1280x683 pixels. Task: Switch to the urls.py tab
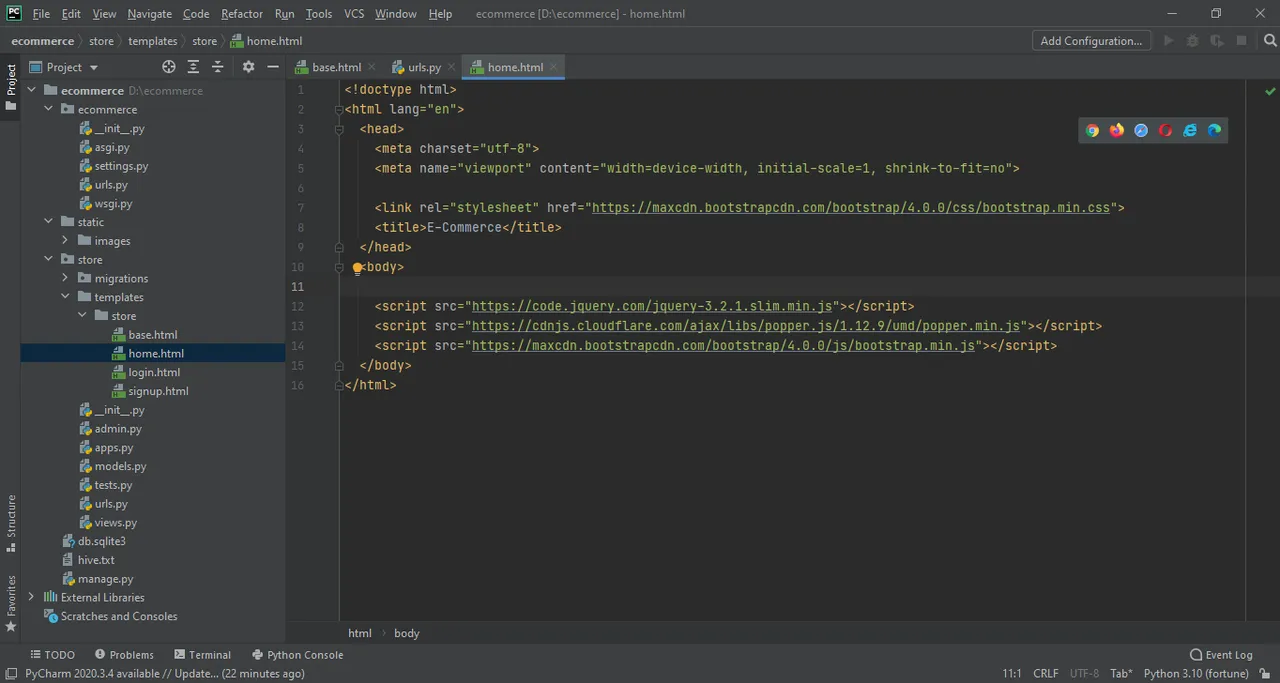424,67
